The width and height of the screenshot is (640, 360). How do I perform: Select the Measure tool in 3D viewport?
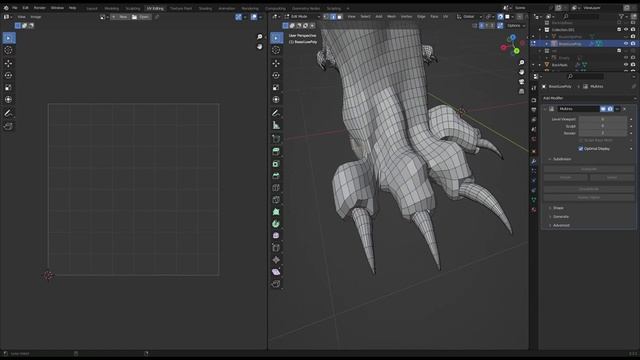[x=276, y=125]
